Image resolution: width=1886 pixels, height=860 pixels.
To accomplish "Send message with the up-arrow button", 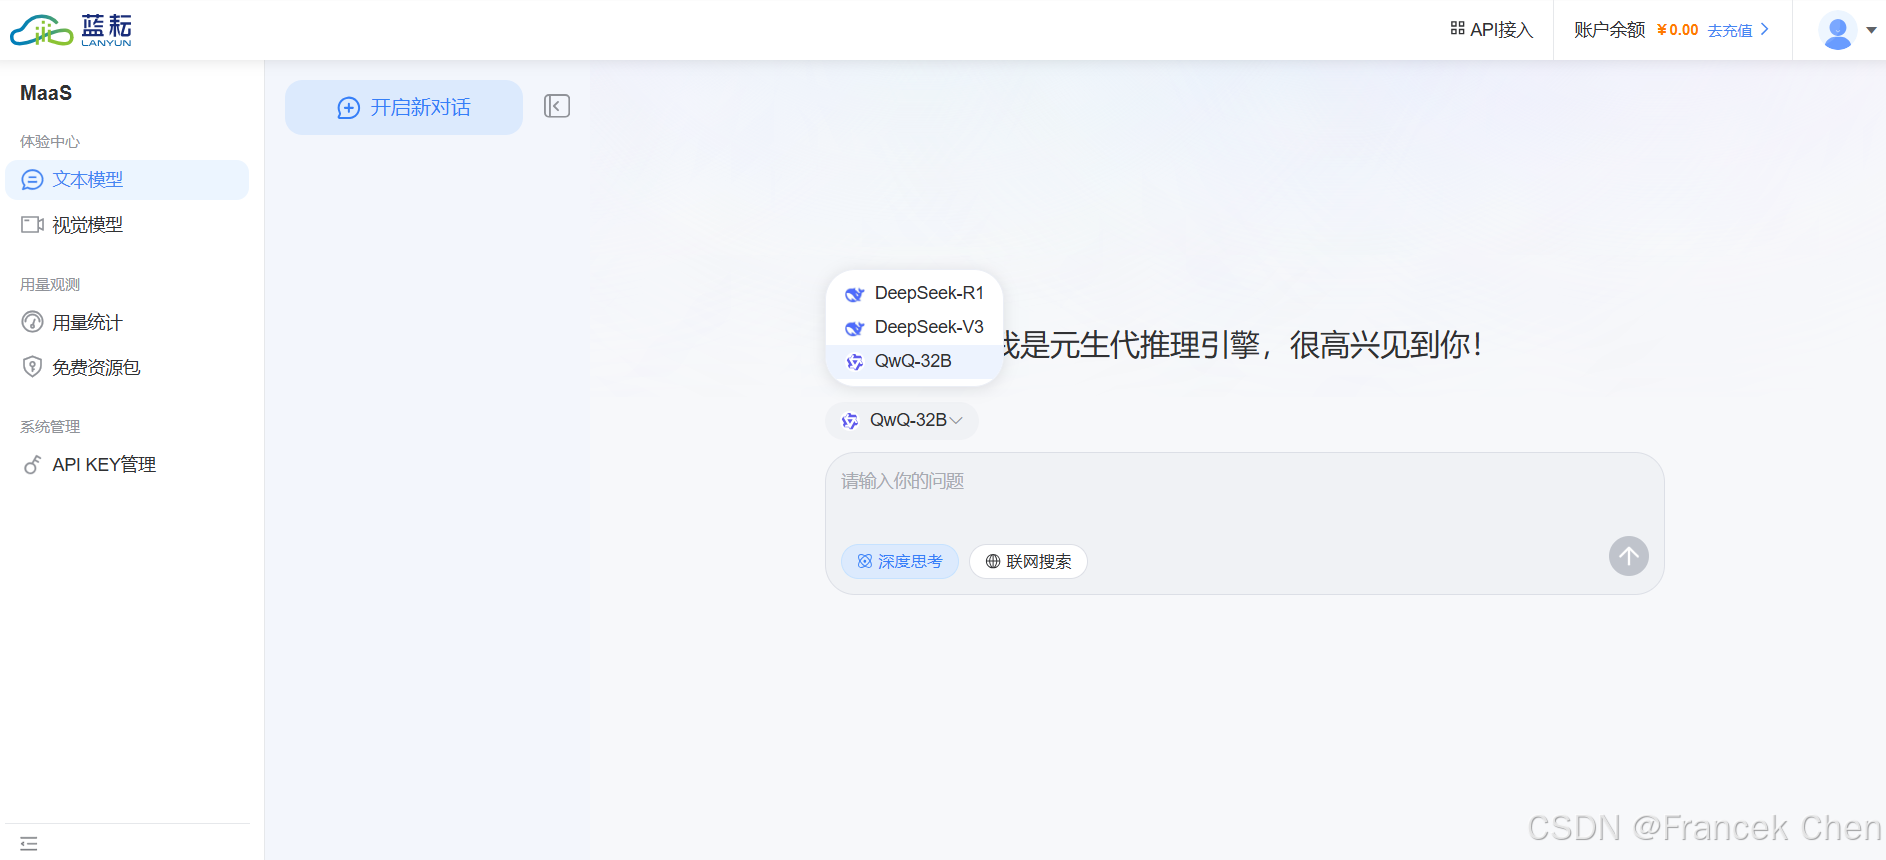I will click(1628, 556).
